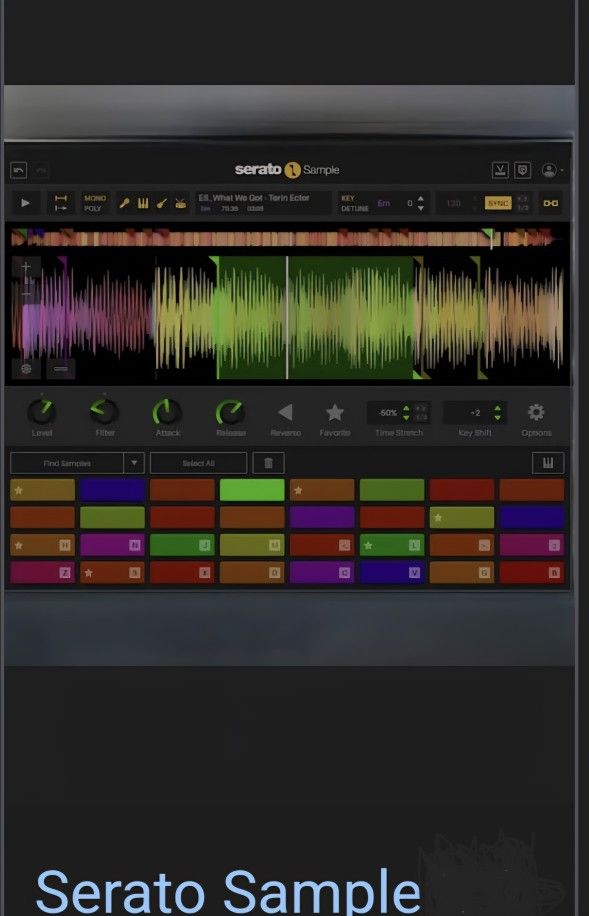Increase Time Stretch with green up arrow
The width and height of the screenshot is (589, 916).
(406, 408)
